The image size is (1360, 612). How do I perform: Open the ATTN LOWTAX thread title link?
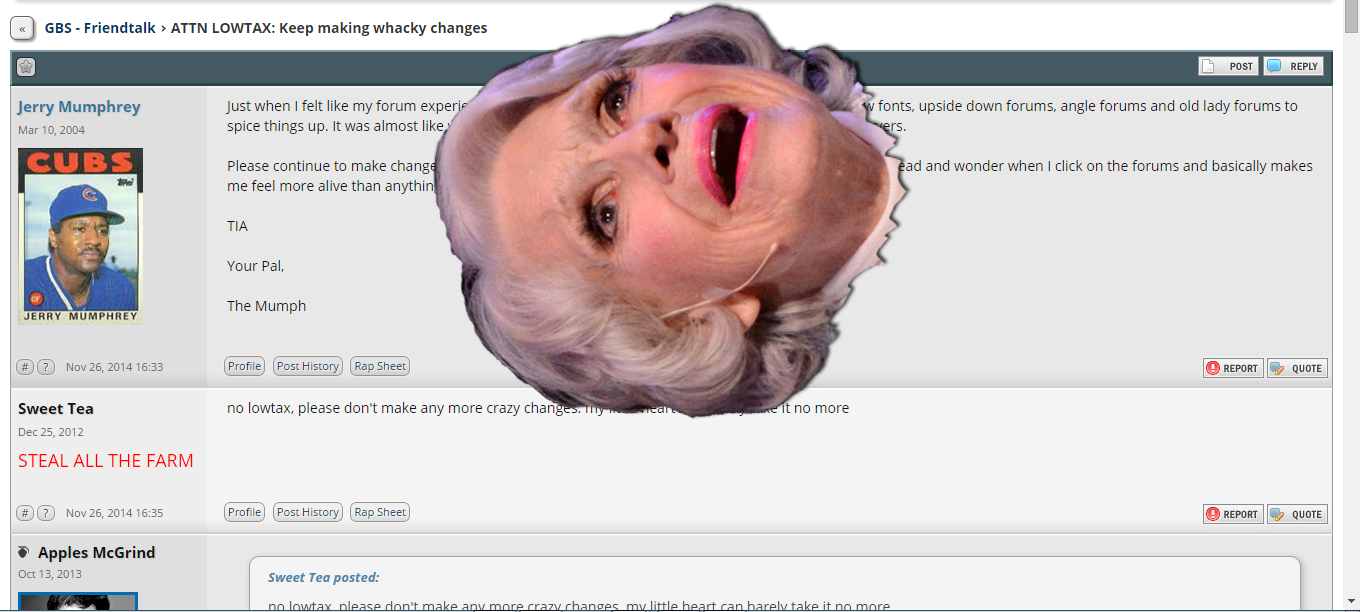pyautogui.click(x=329, y=28)
